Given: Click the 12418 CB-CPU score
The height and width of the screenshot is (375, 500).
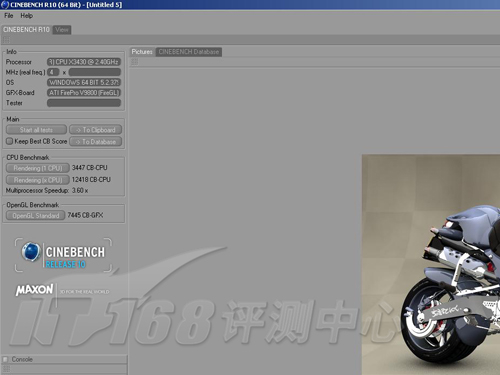Looking at the screenshot, I should coord(91,180).
